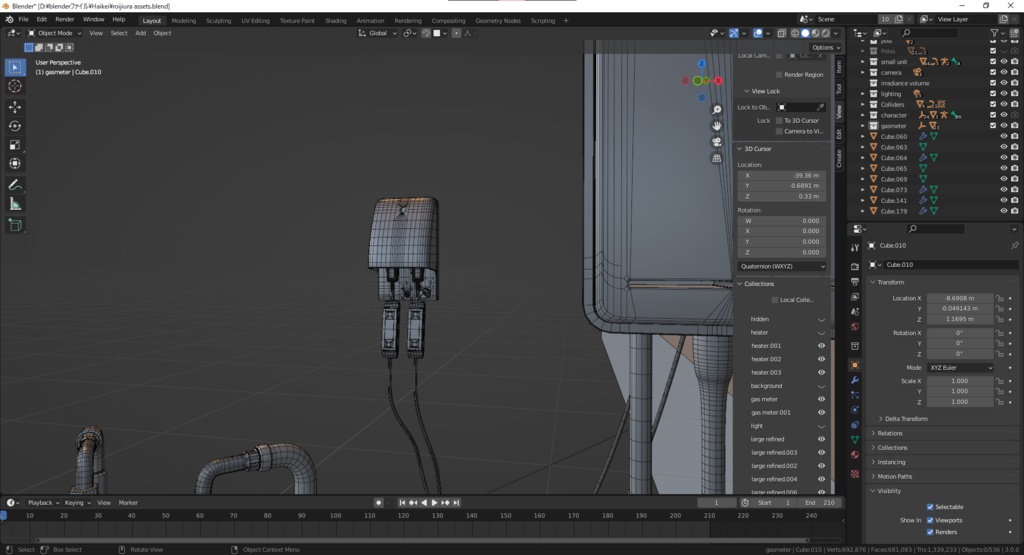The height and width of the screenshot is (555, 1024).
Task: Click the 3D Cursor Location X field
Action: point(782,175)
